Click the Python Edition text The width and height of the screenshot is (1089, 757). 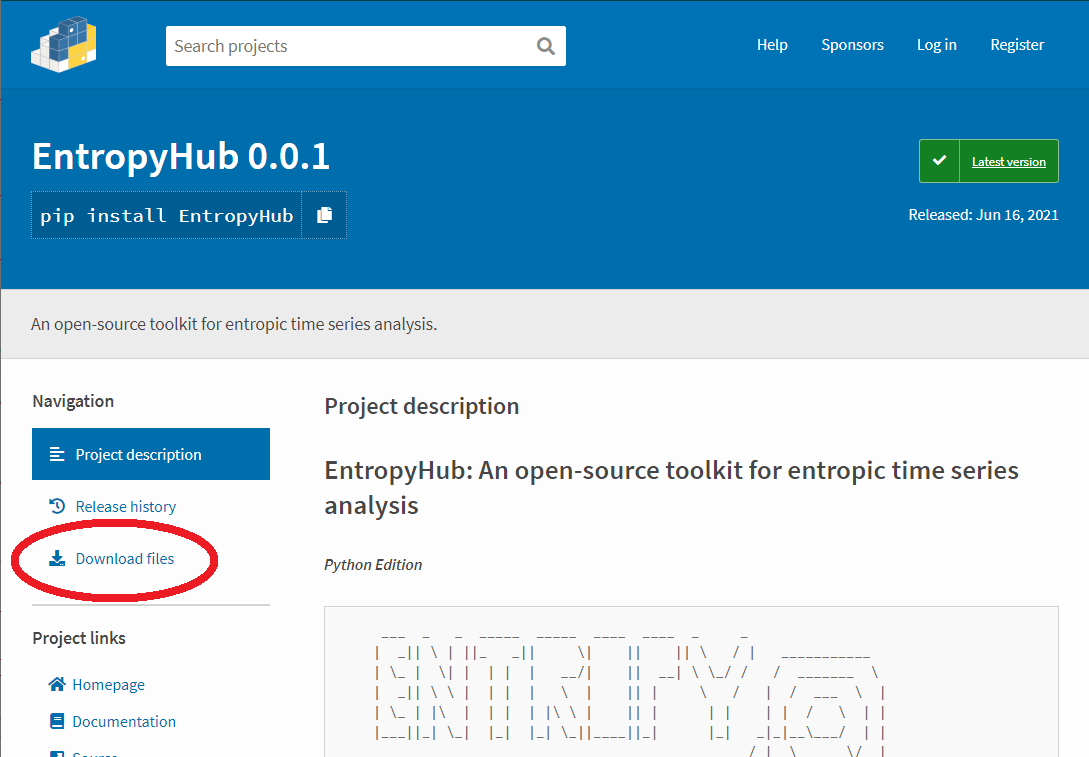(373, 565)
